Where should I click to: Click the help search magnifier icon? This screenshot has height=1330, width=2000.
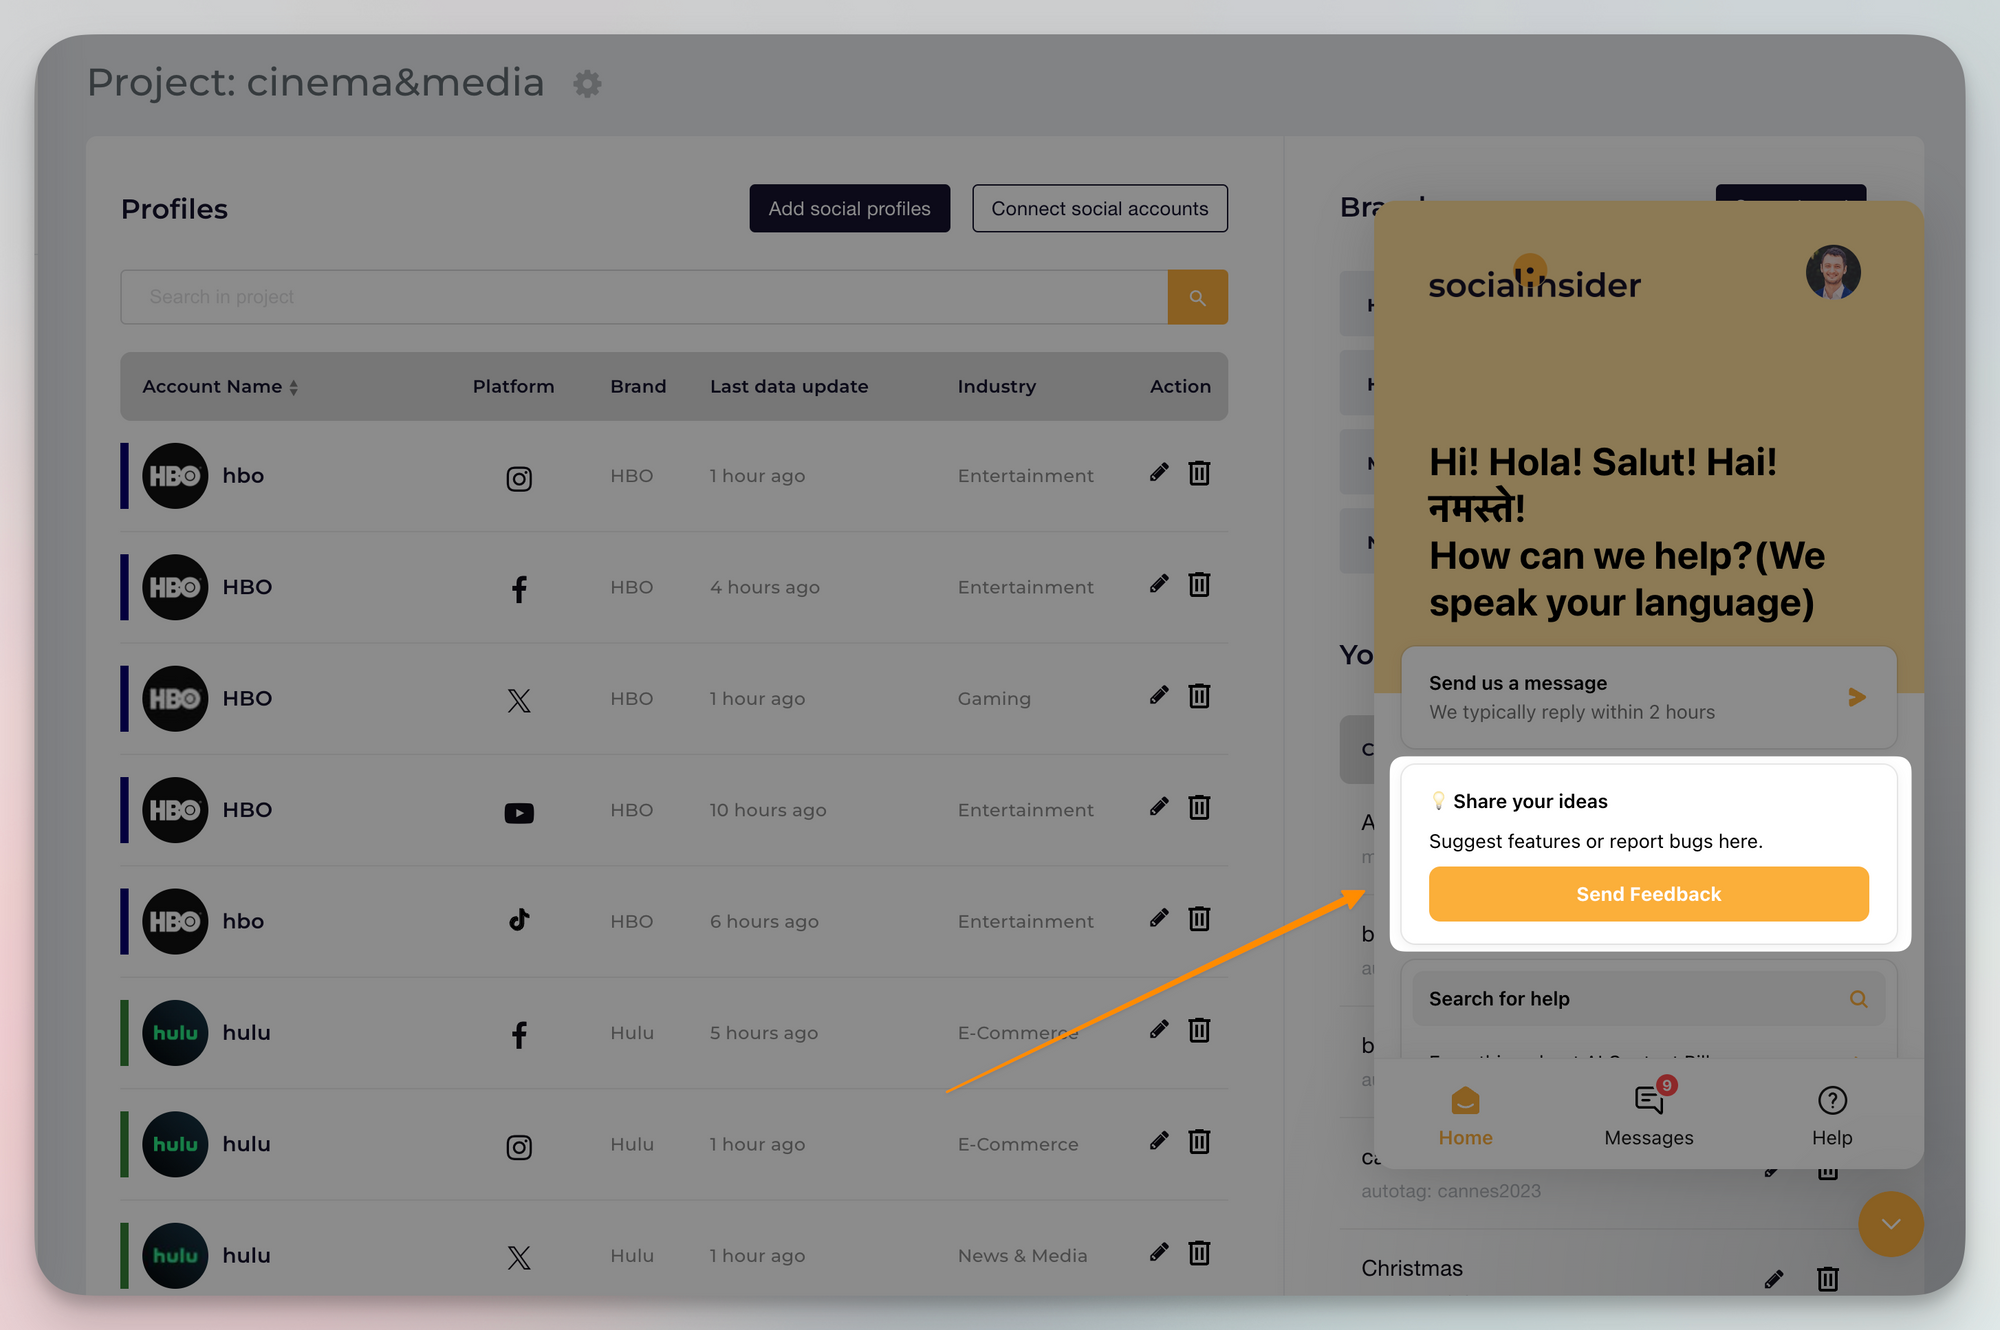pyautogui.click(x=1859, y=999)
